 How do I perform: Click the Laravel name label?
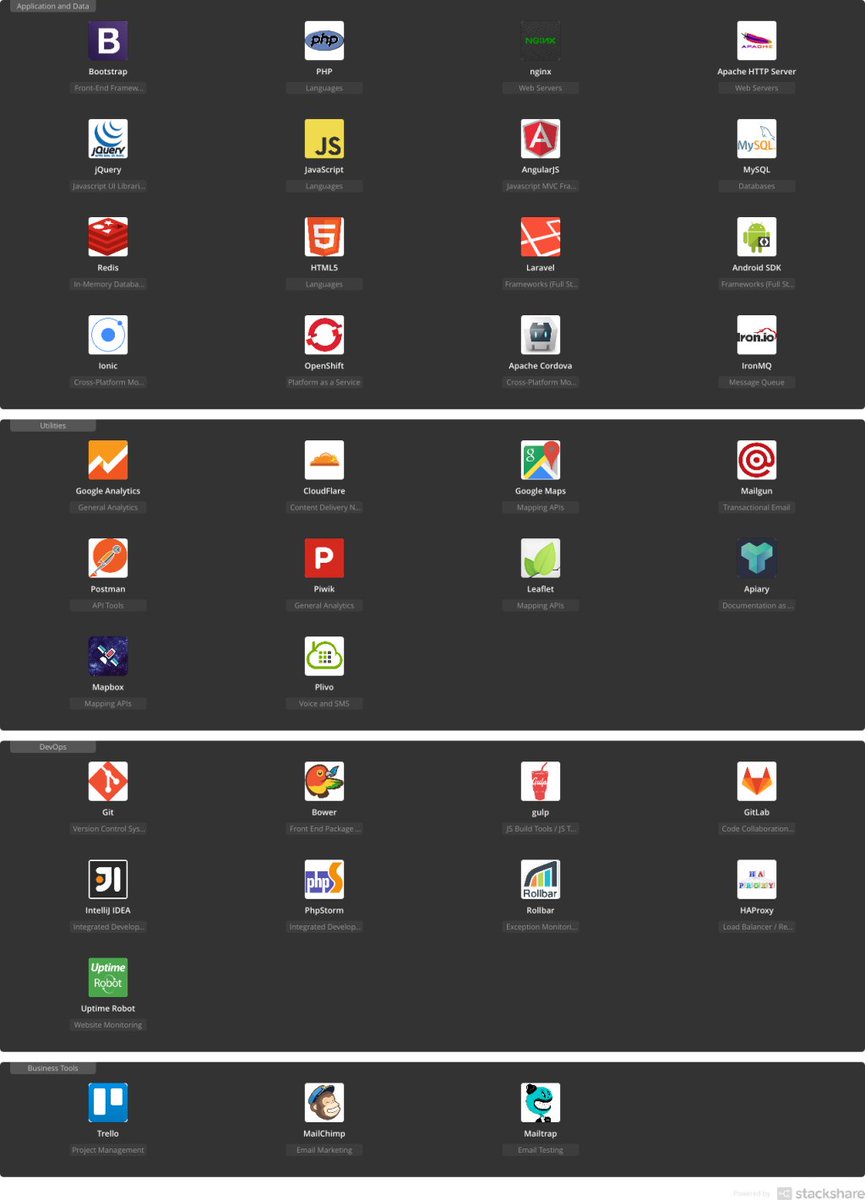[541, 268]
